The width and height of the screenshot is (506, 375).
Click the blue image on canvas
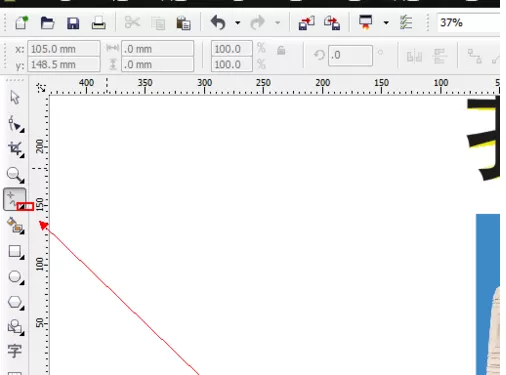pos(488,294)
